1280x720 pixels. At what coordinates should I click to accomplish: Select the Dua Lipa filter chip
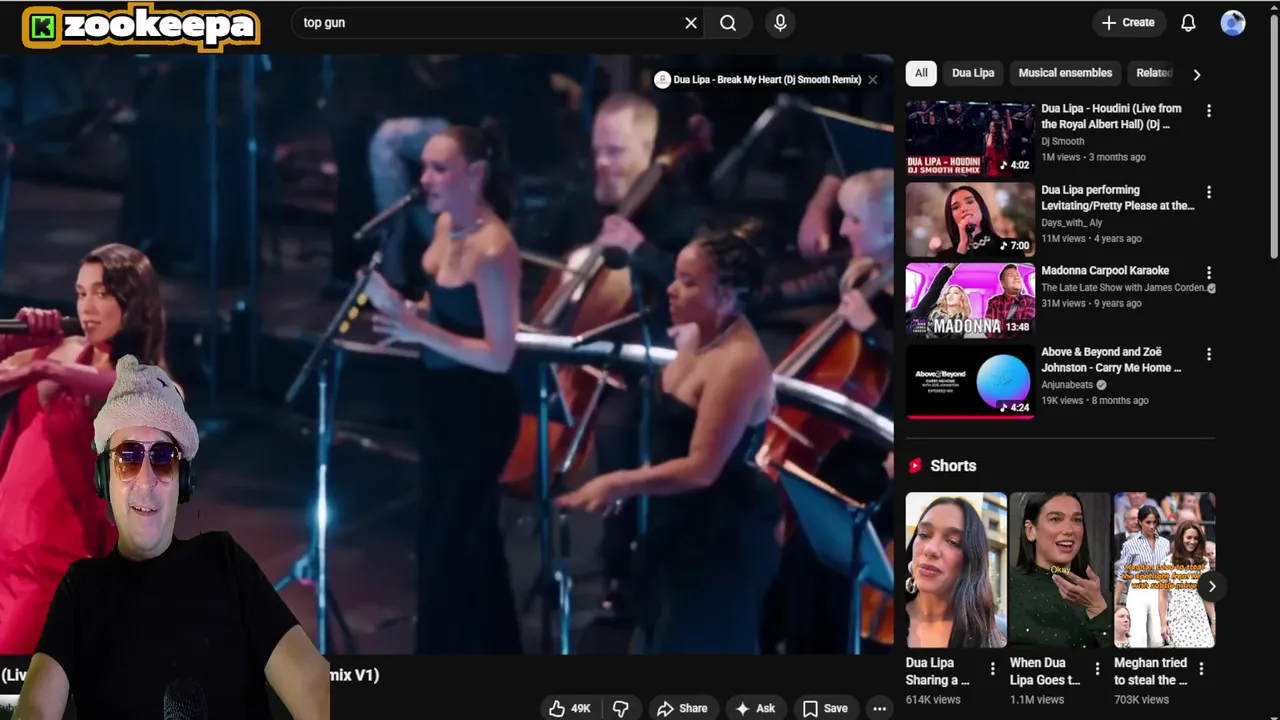pos(973,73)
